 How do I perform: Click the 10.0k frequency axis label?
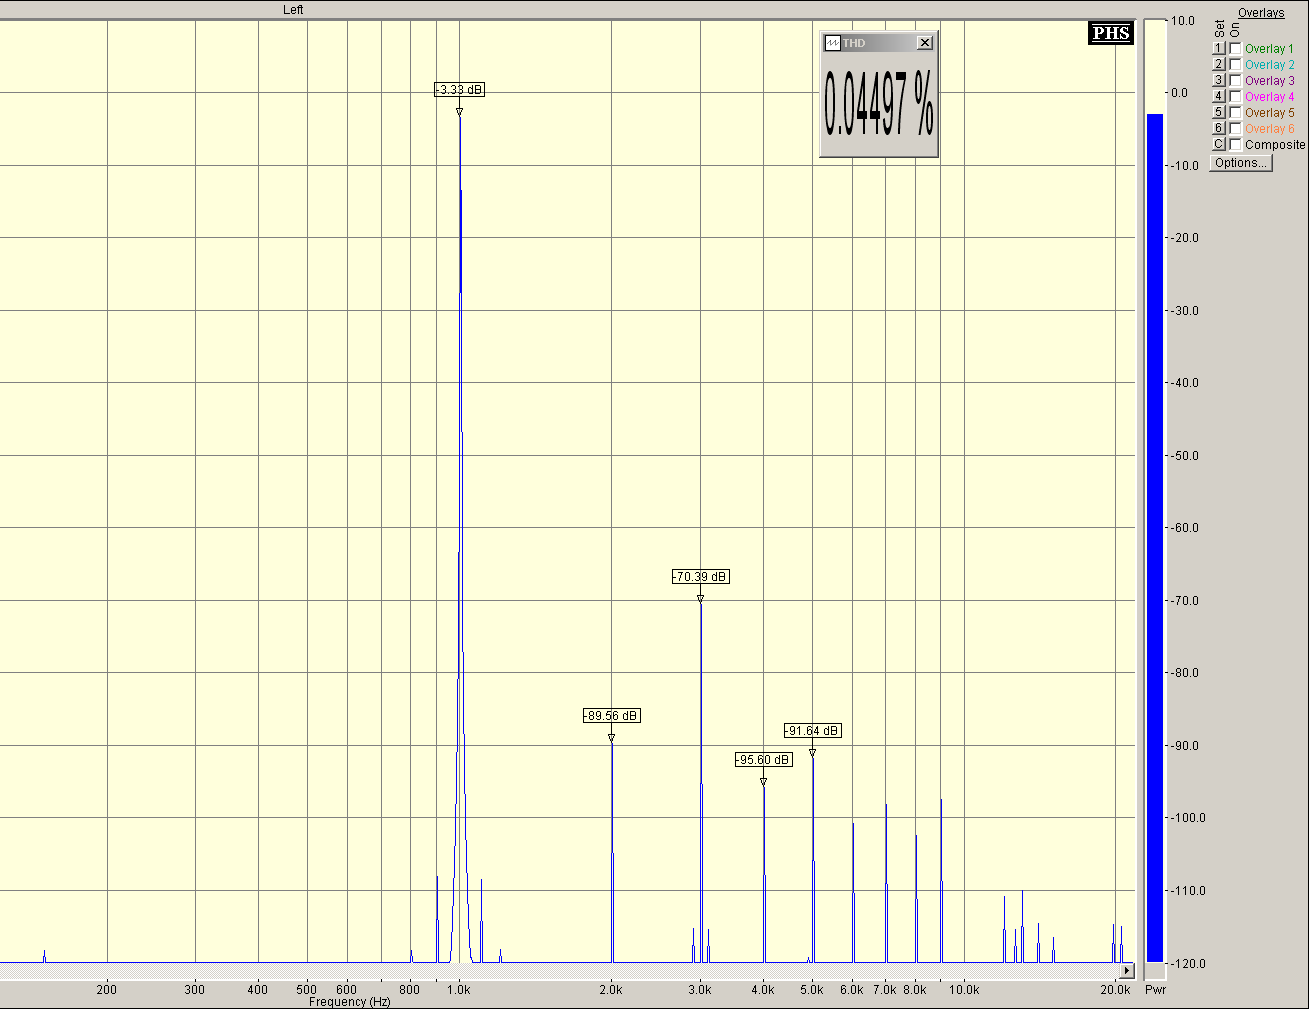click(x=964, y=990)
